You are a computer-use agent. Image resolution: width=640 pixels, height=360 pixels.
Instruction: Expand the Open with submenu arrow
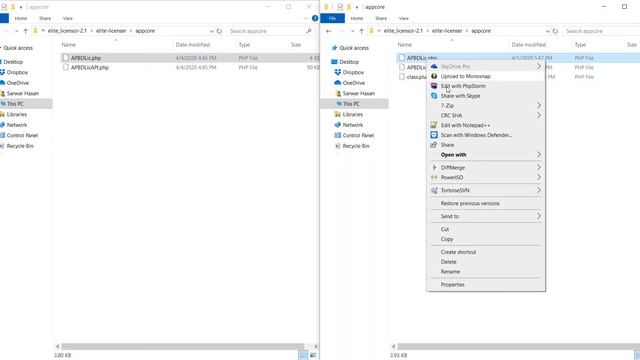click(539, 154)
